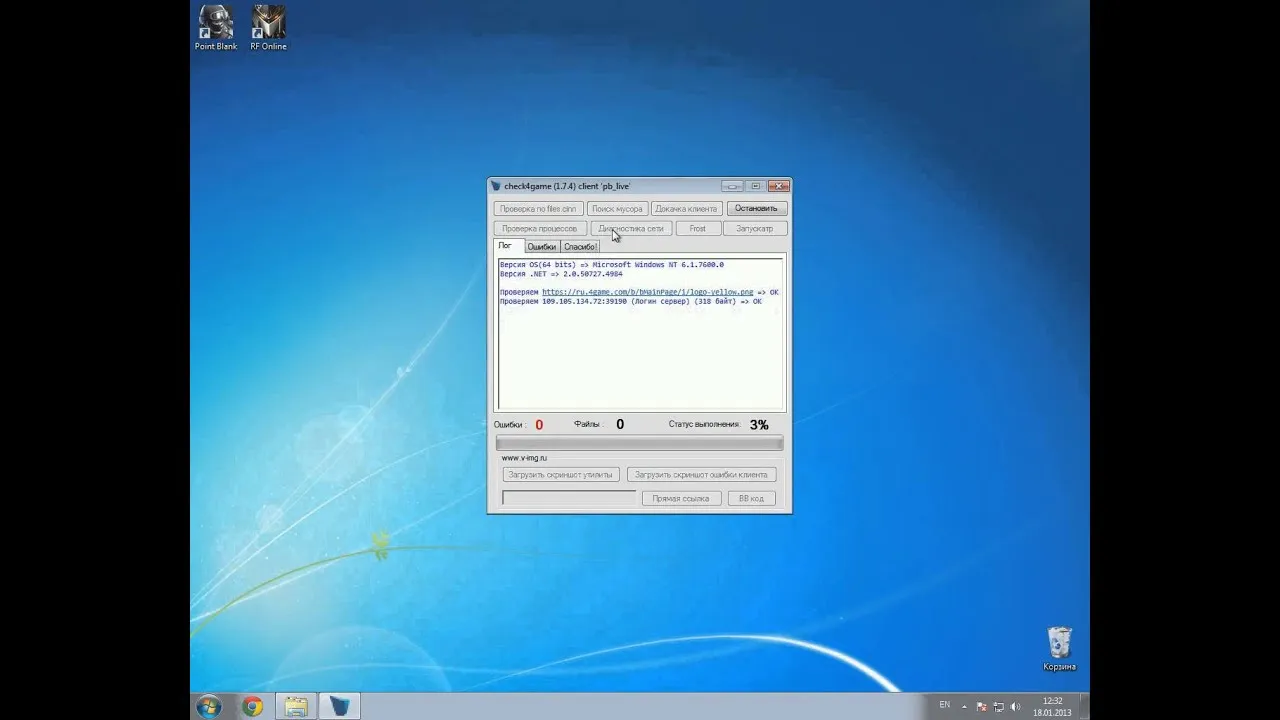Select the check4game taskbar button
The image size is (1280, 720).
tap(340, 706)
